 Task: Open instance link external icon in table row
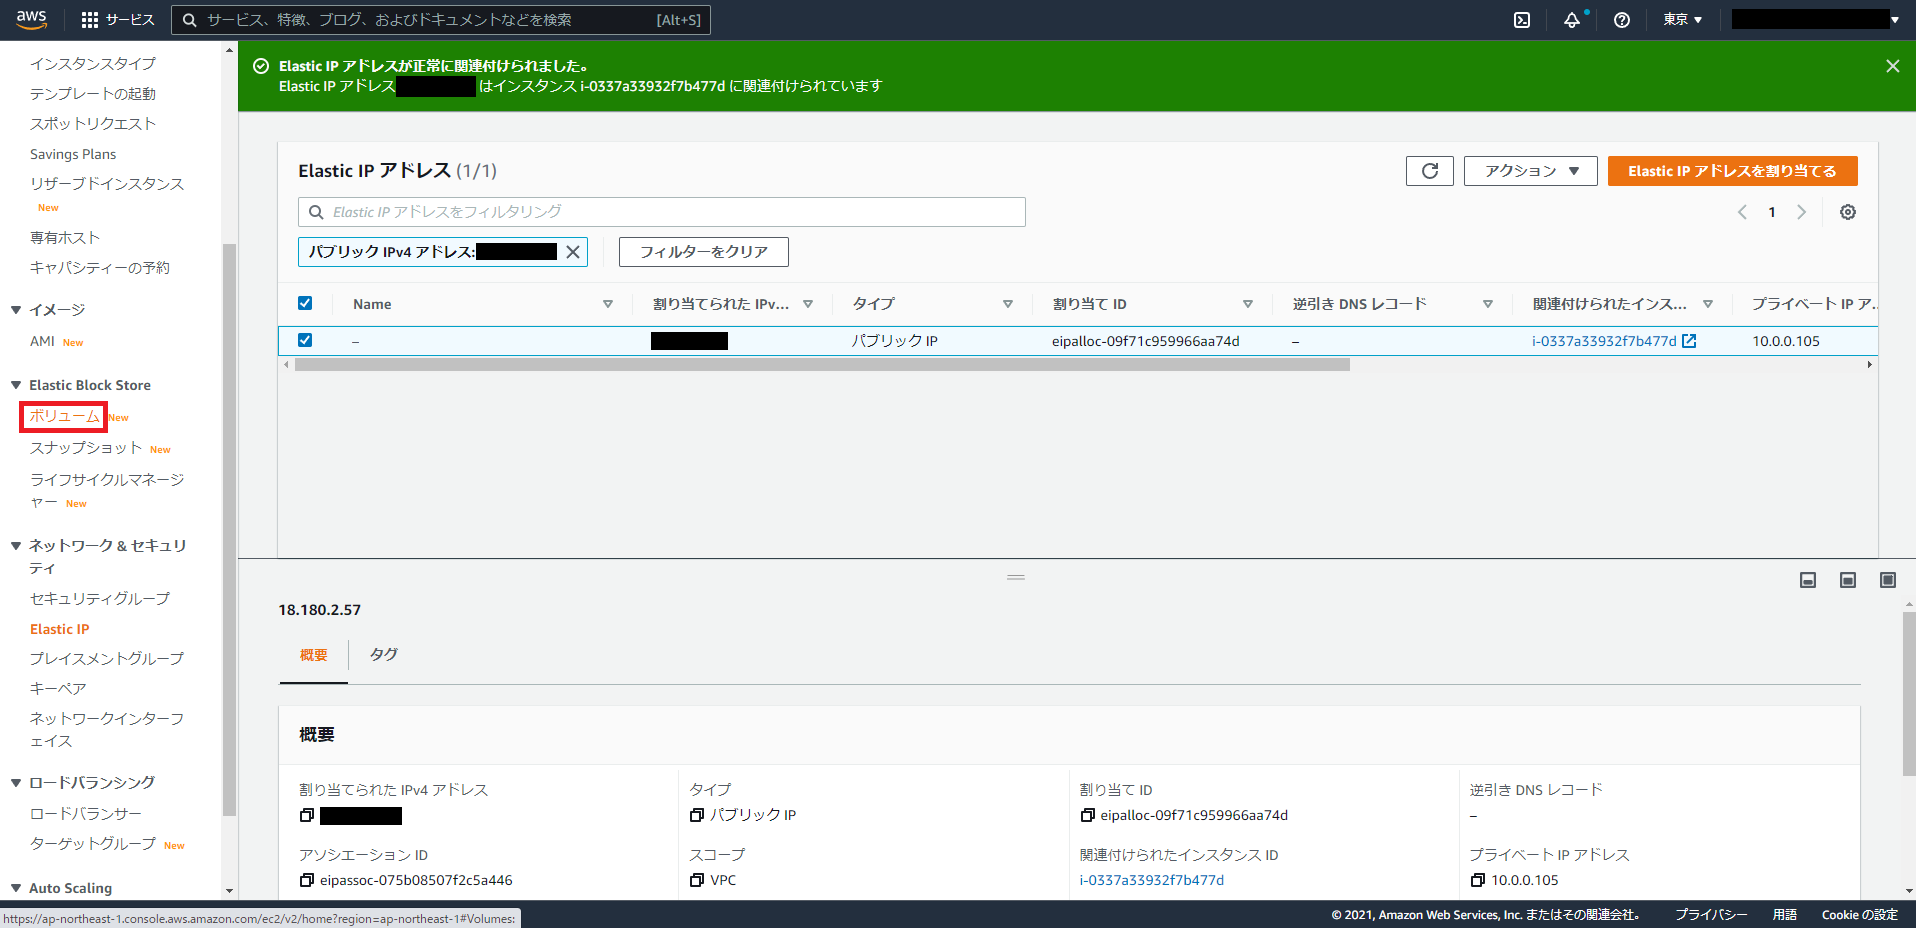tap(1689, 341)
